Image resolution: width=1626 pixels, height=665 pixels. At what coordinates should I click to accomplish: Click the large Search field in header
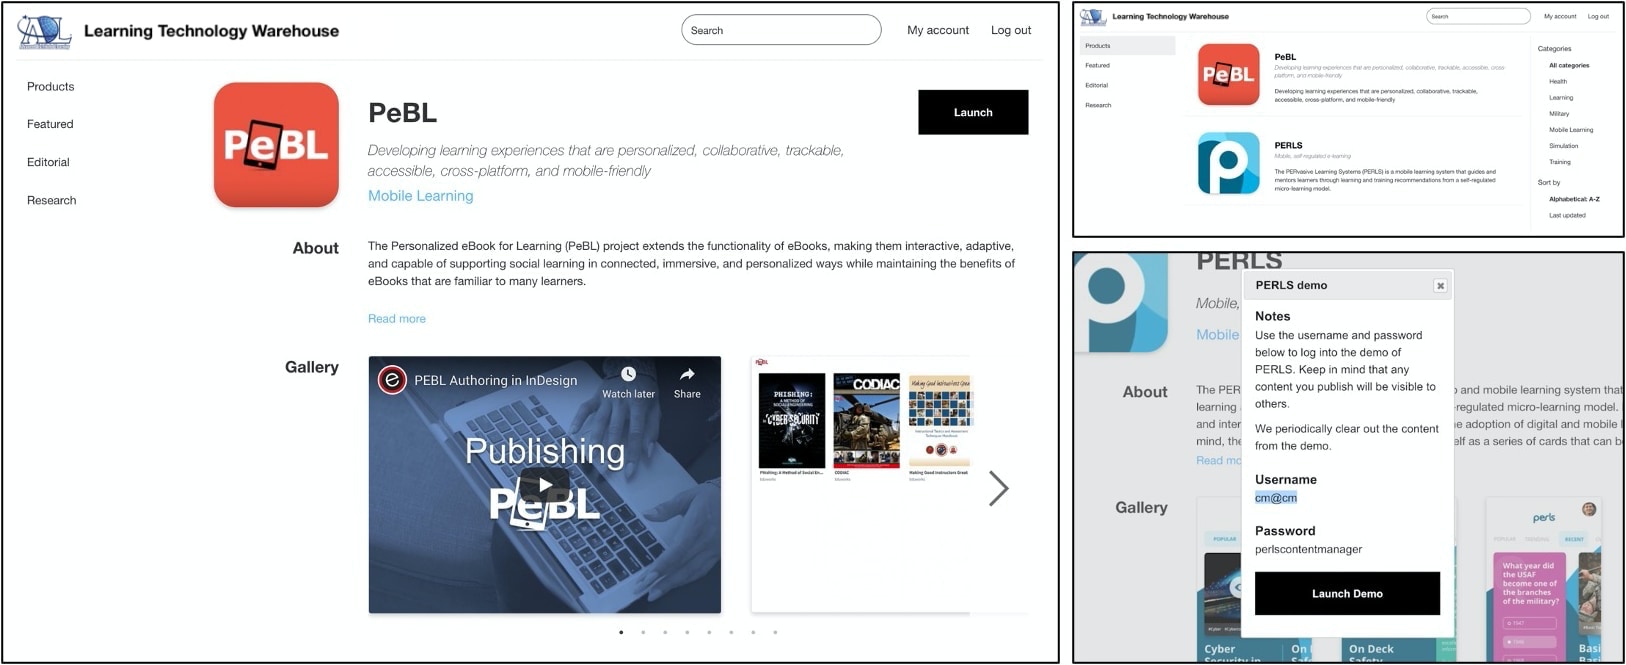[781, 30]
